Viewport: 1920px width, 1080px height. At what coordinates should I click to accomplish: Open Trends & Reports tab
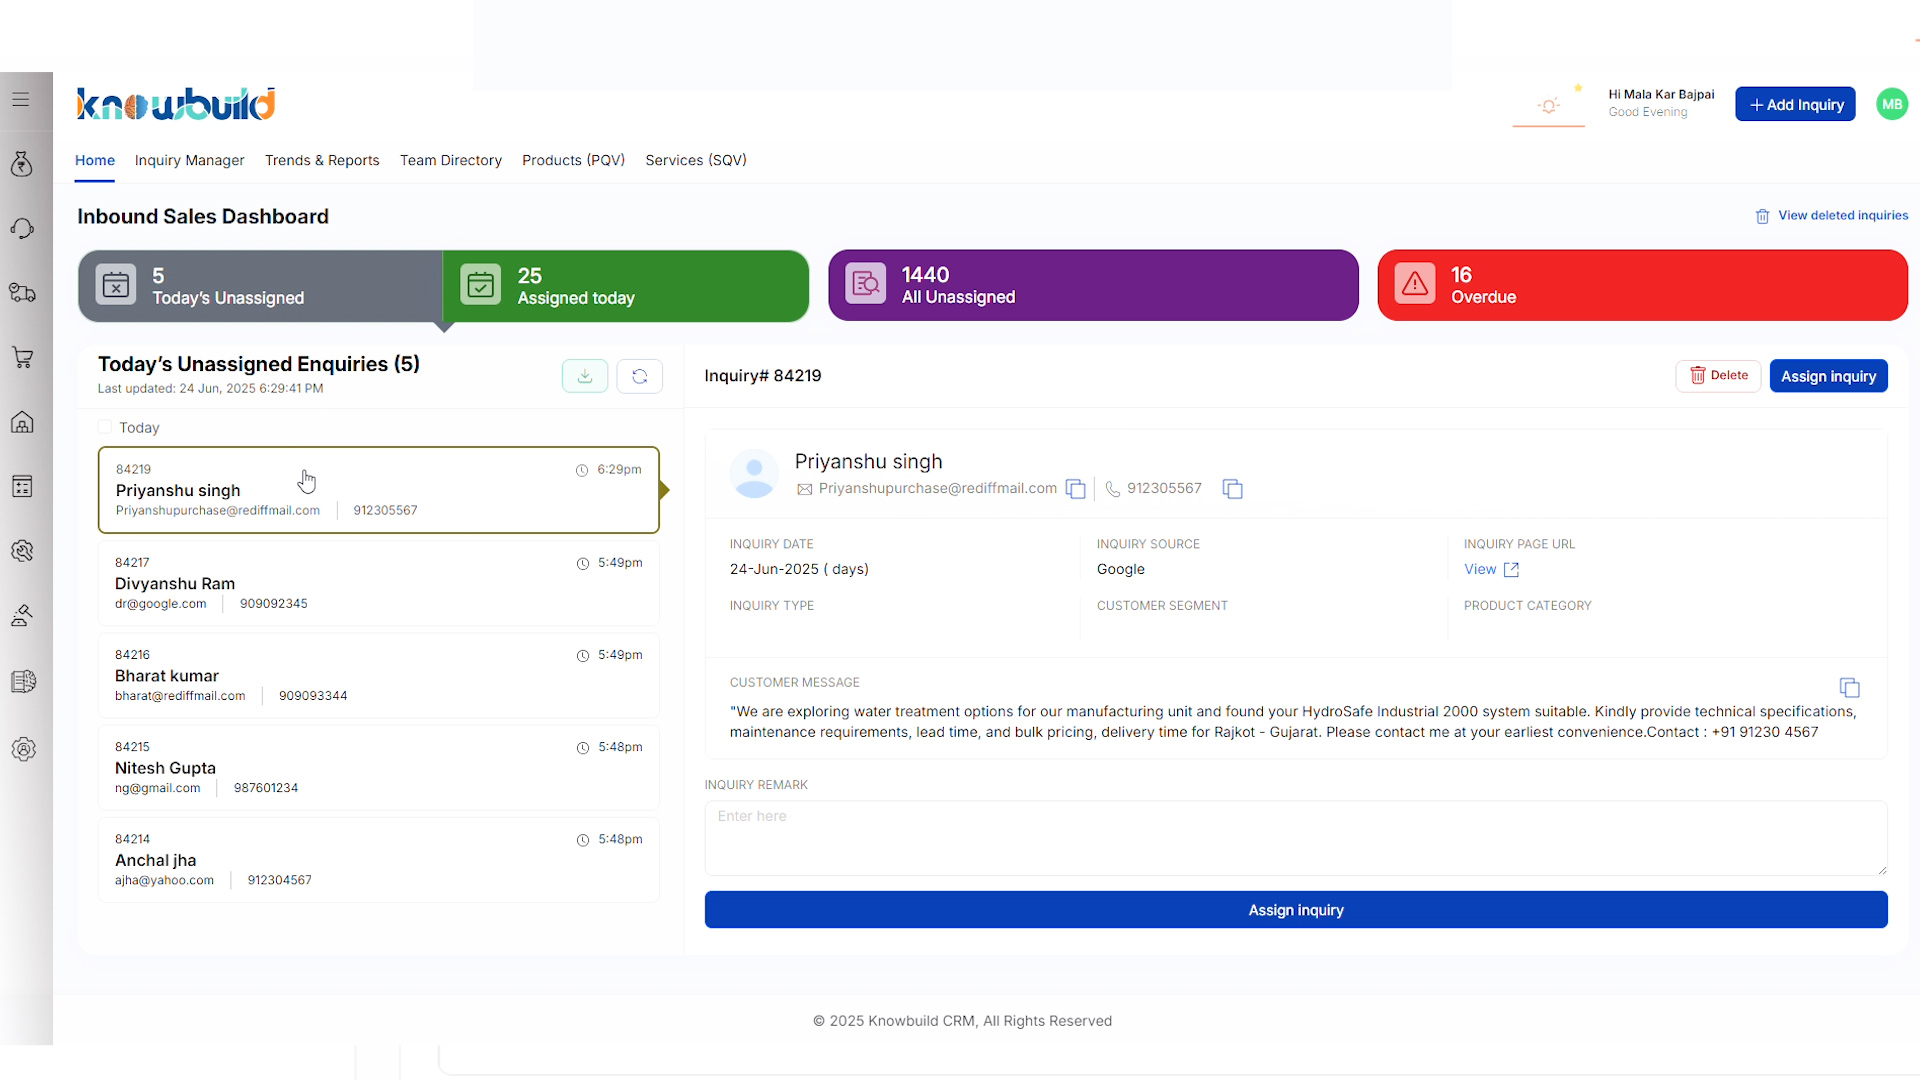coord(322,160)
